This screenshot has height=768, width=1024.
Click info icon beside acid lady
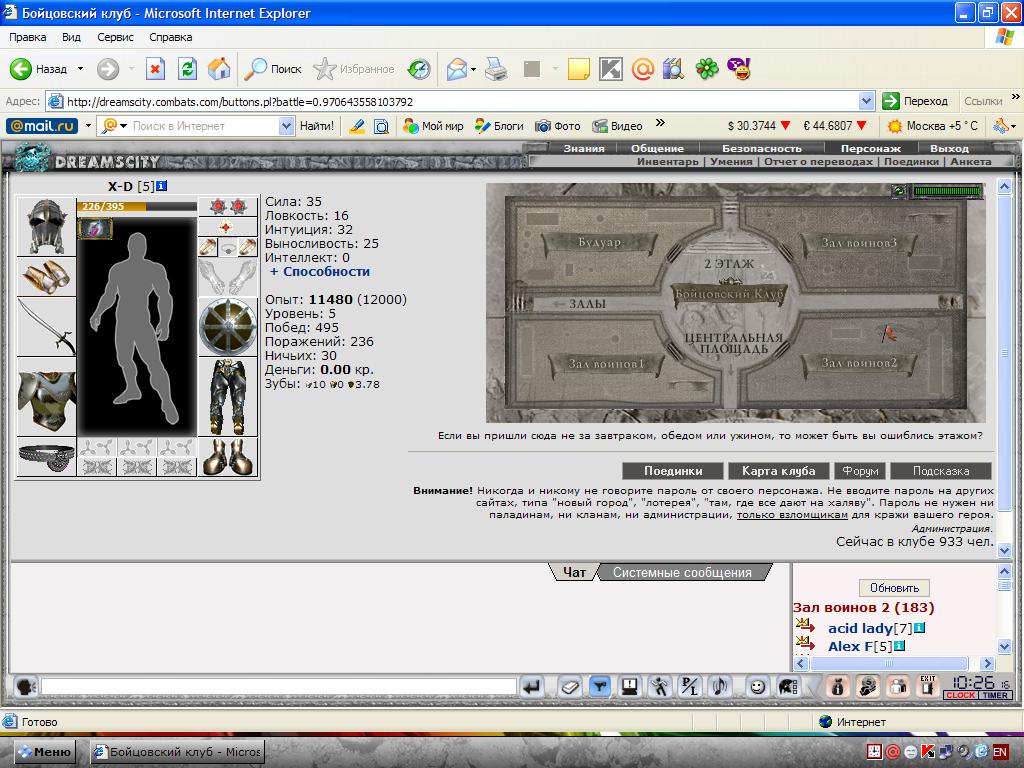[x=920, y=628]
